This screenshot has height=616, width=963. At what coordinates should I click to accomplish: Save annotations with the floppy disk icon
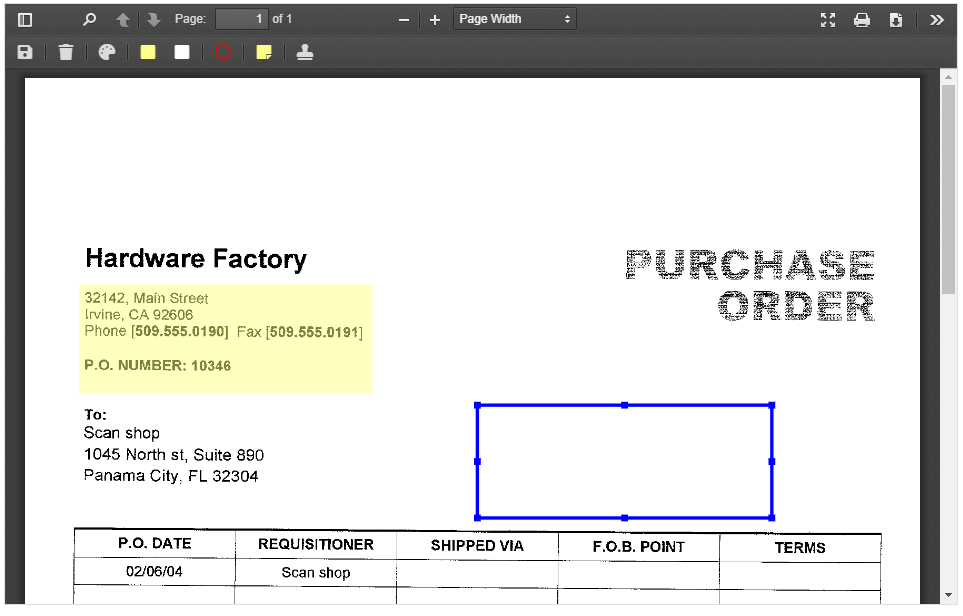pyautogui.click(x=25, y=52)
